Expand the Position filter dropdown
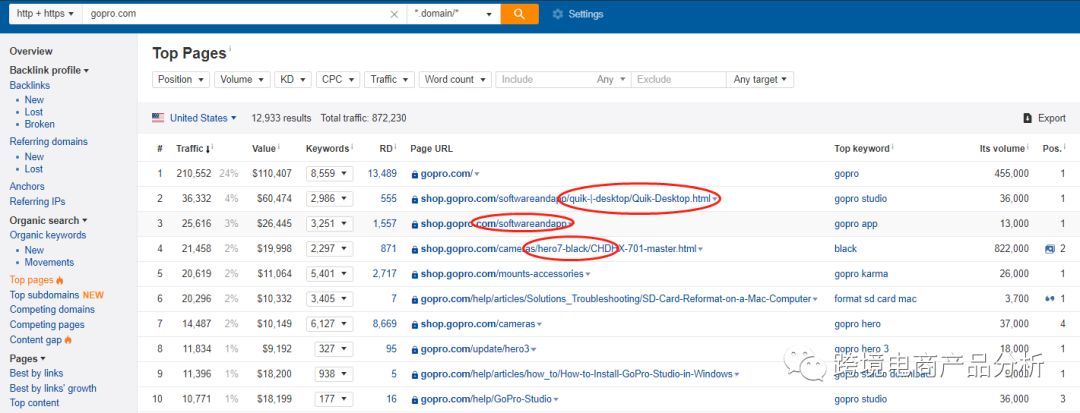This screenshot has width=1080, height=413. point(181,79)
